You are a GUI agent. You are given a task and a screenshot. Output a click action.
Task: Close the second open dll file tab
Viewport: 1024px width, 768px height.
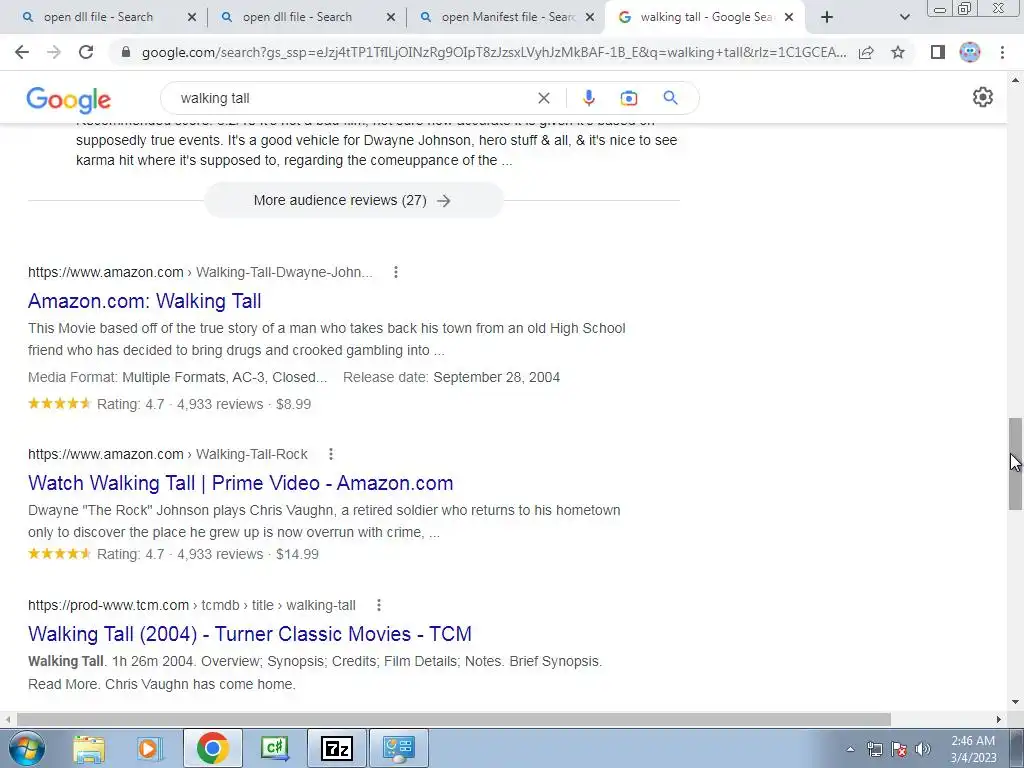click(x=391, y=18)
